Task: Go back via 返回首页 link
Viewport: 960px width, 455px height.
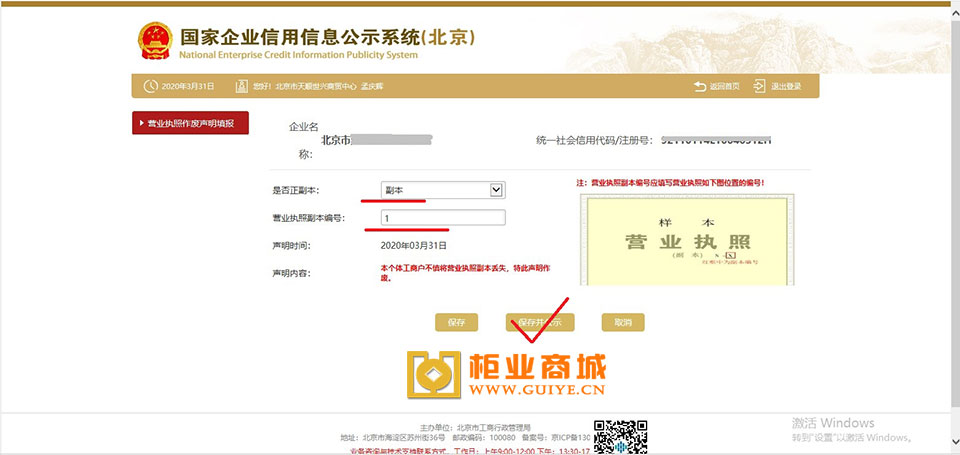Action: [x=724, y=86]
